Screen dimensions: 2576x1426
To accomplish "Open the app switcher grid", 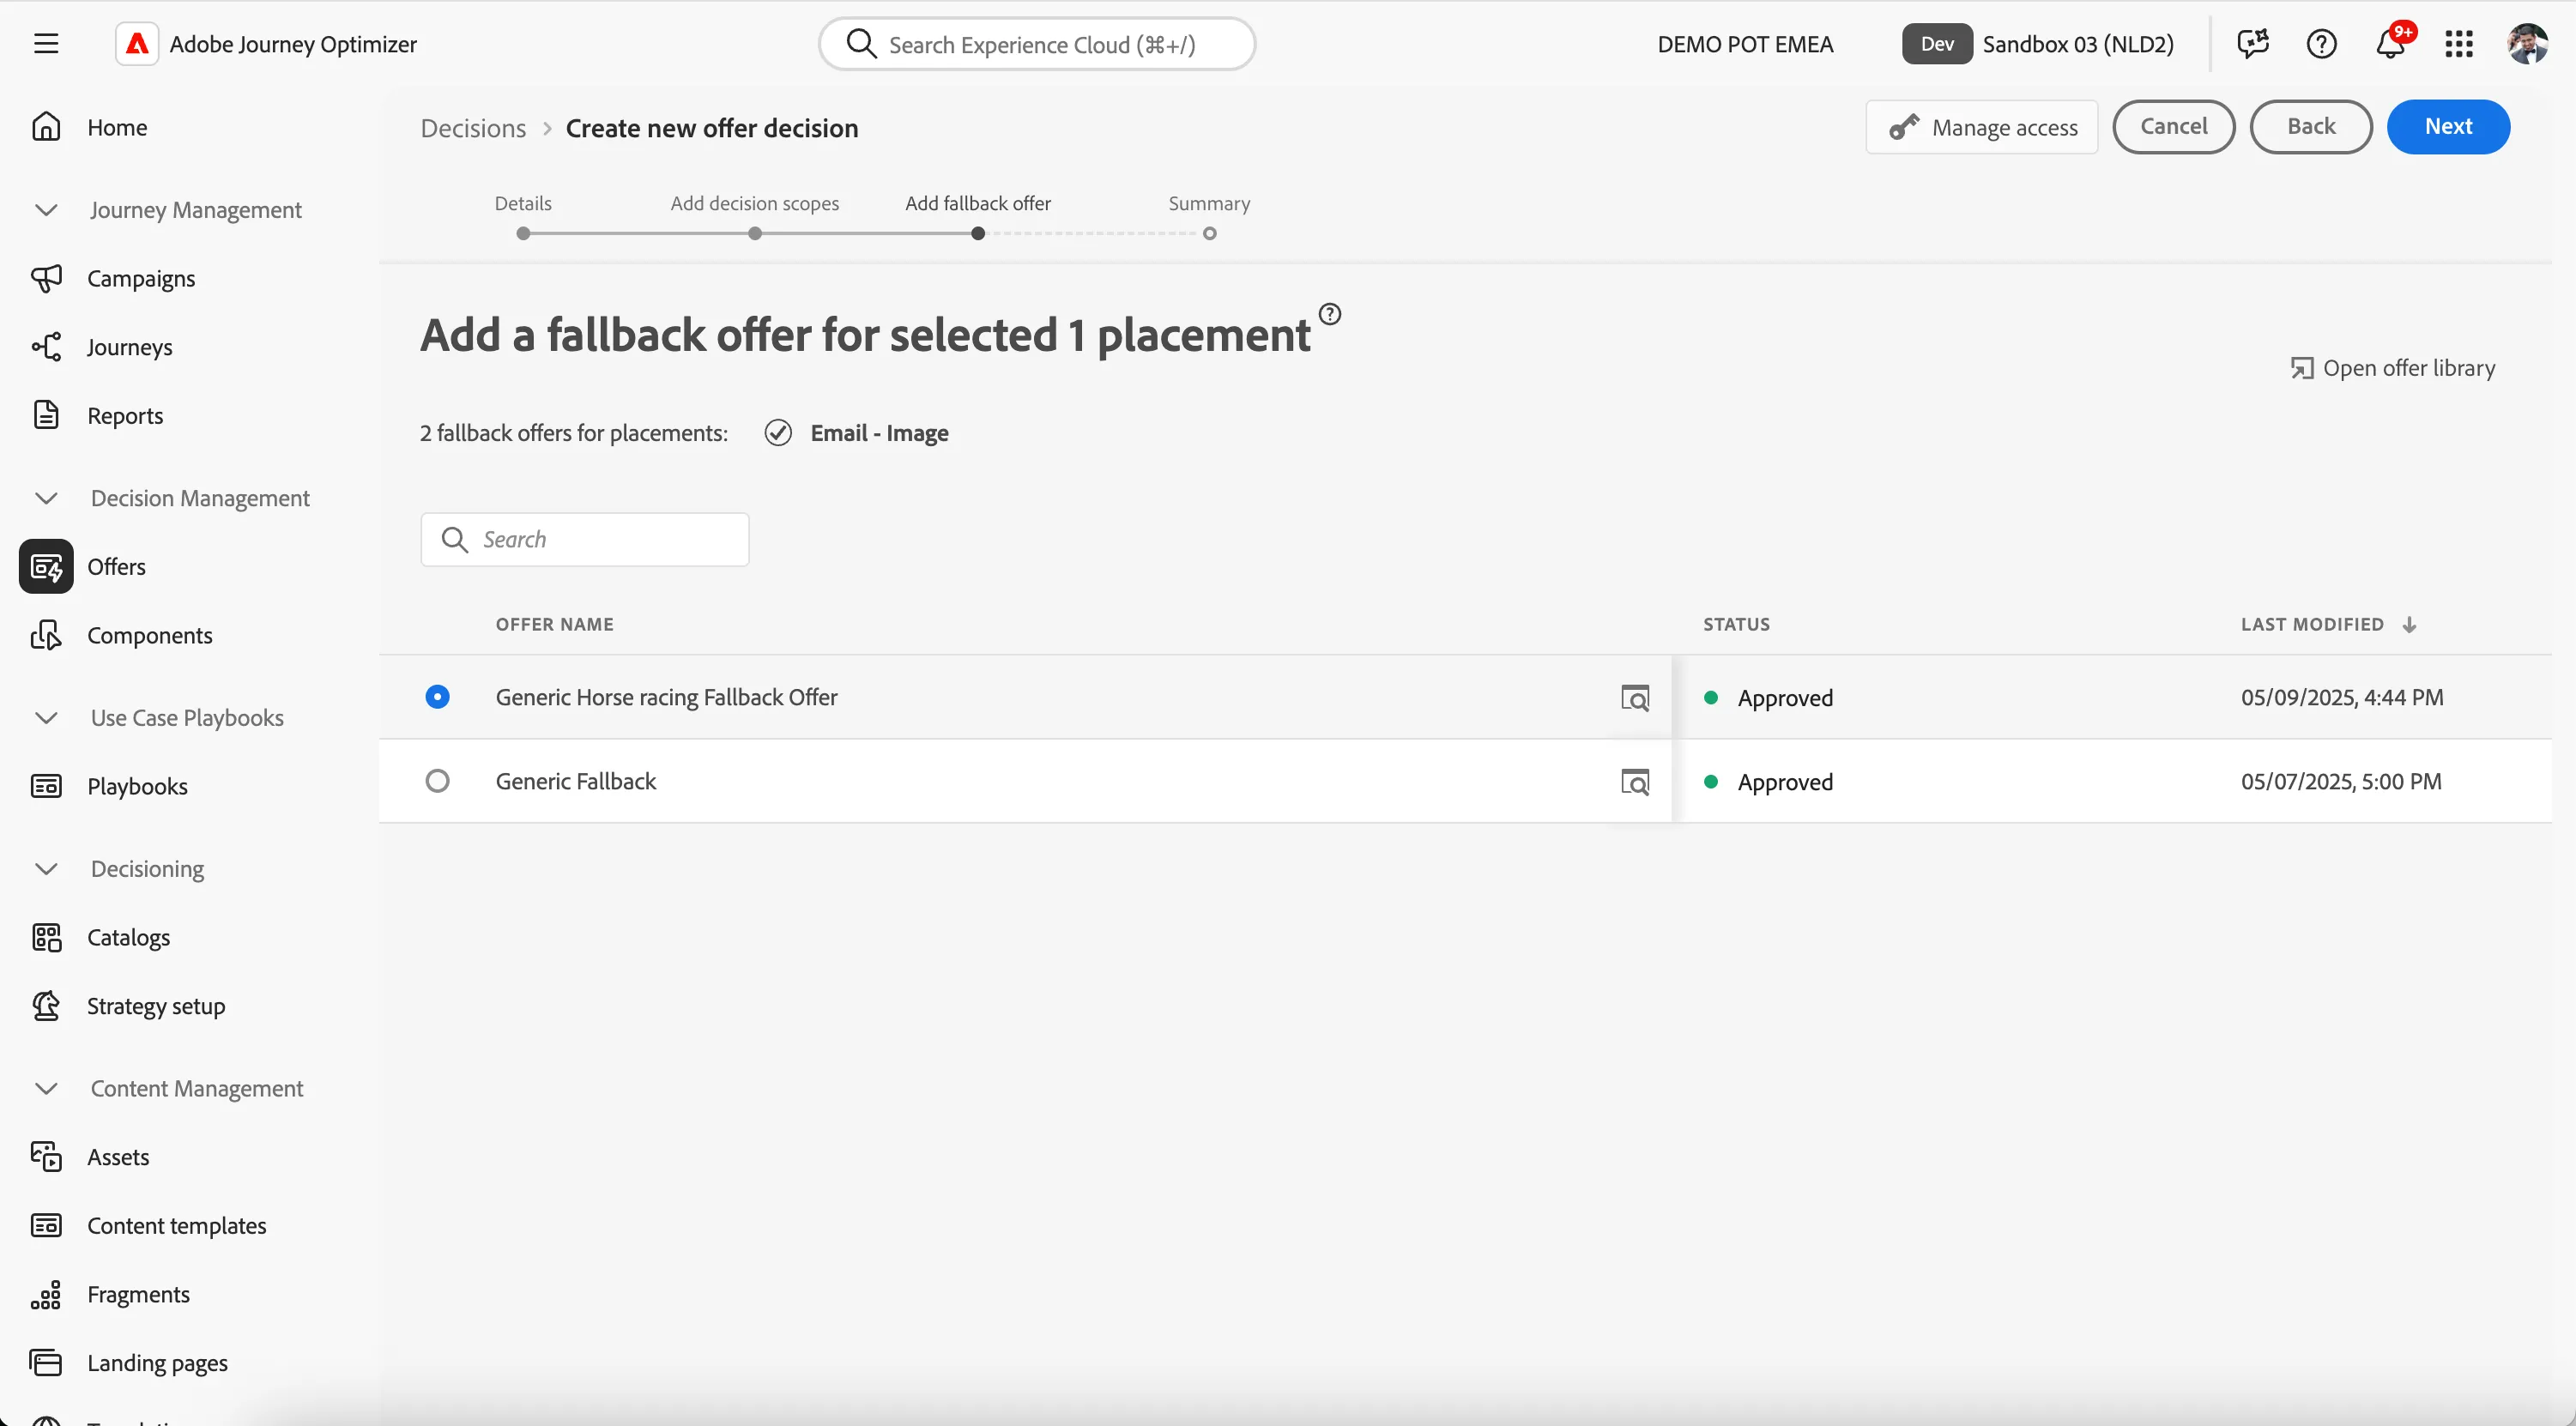I will pyautogui.click(x=2459, y=44).
